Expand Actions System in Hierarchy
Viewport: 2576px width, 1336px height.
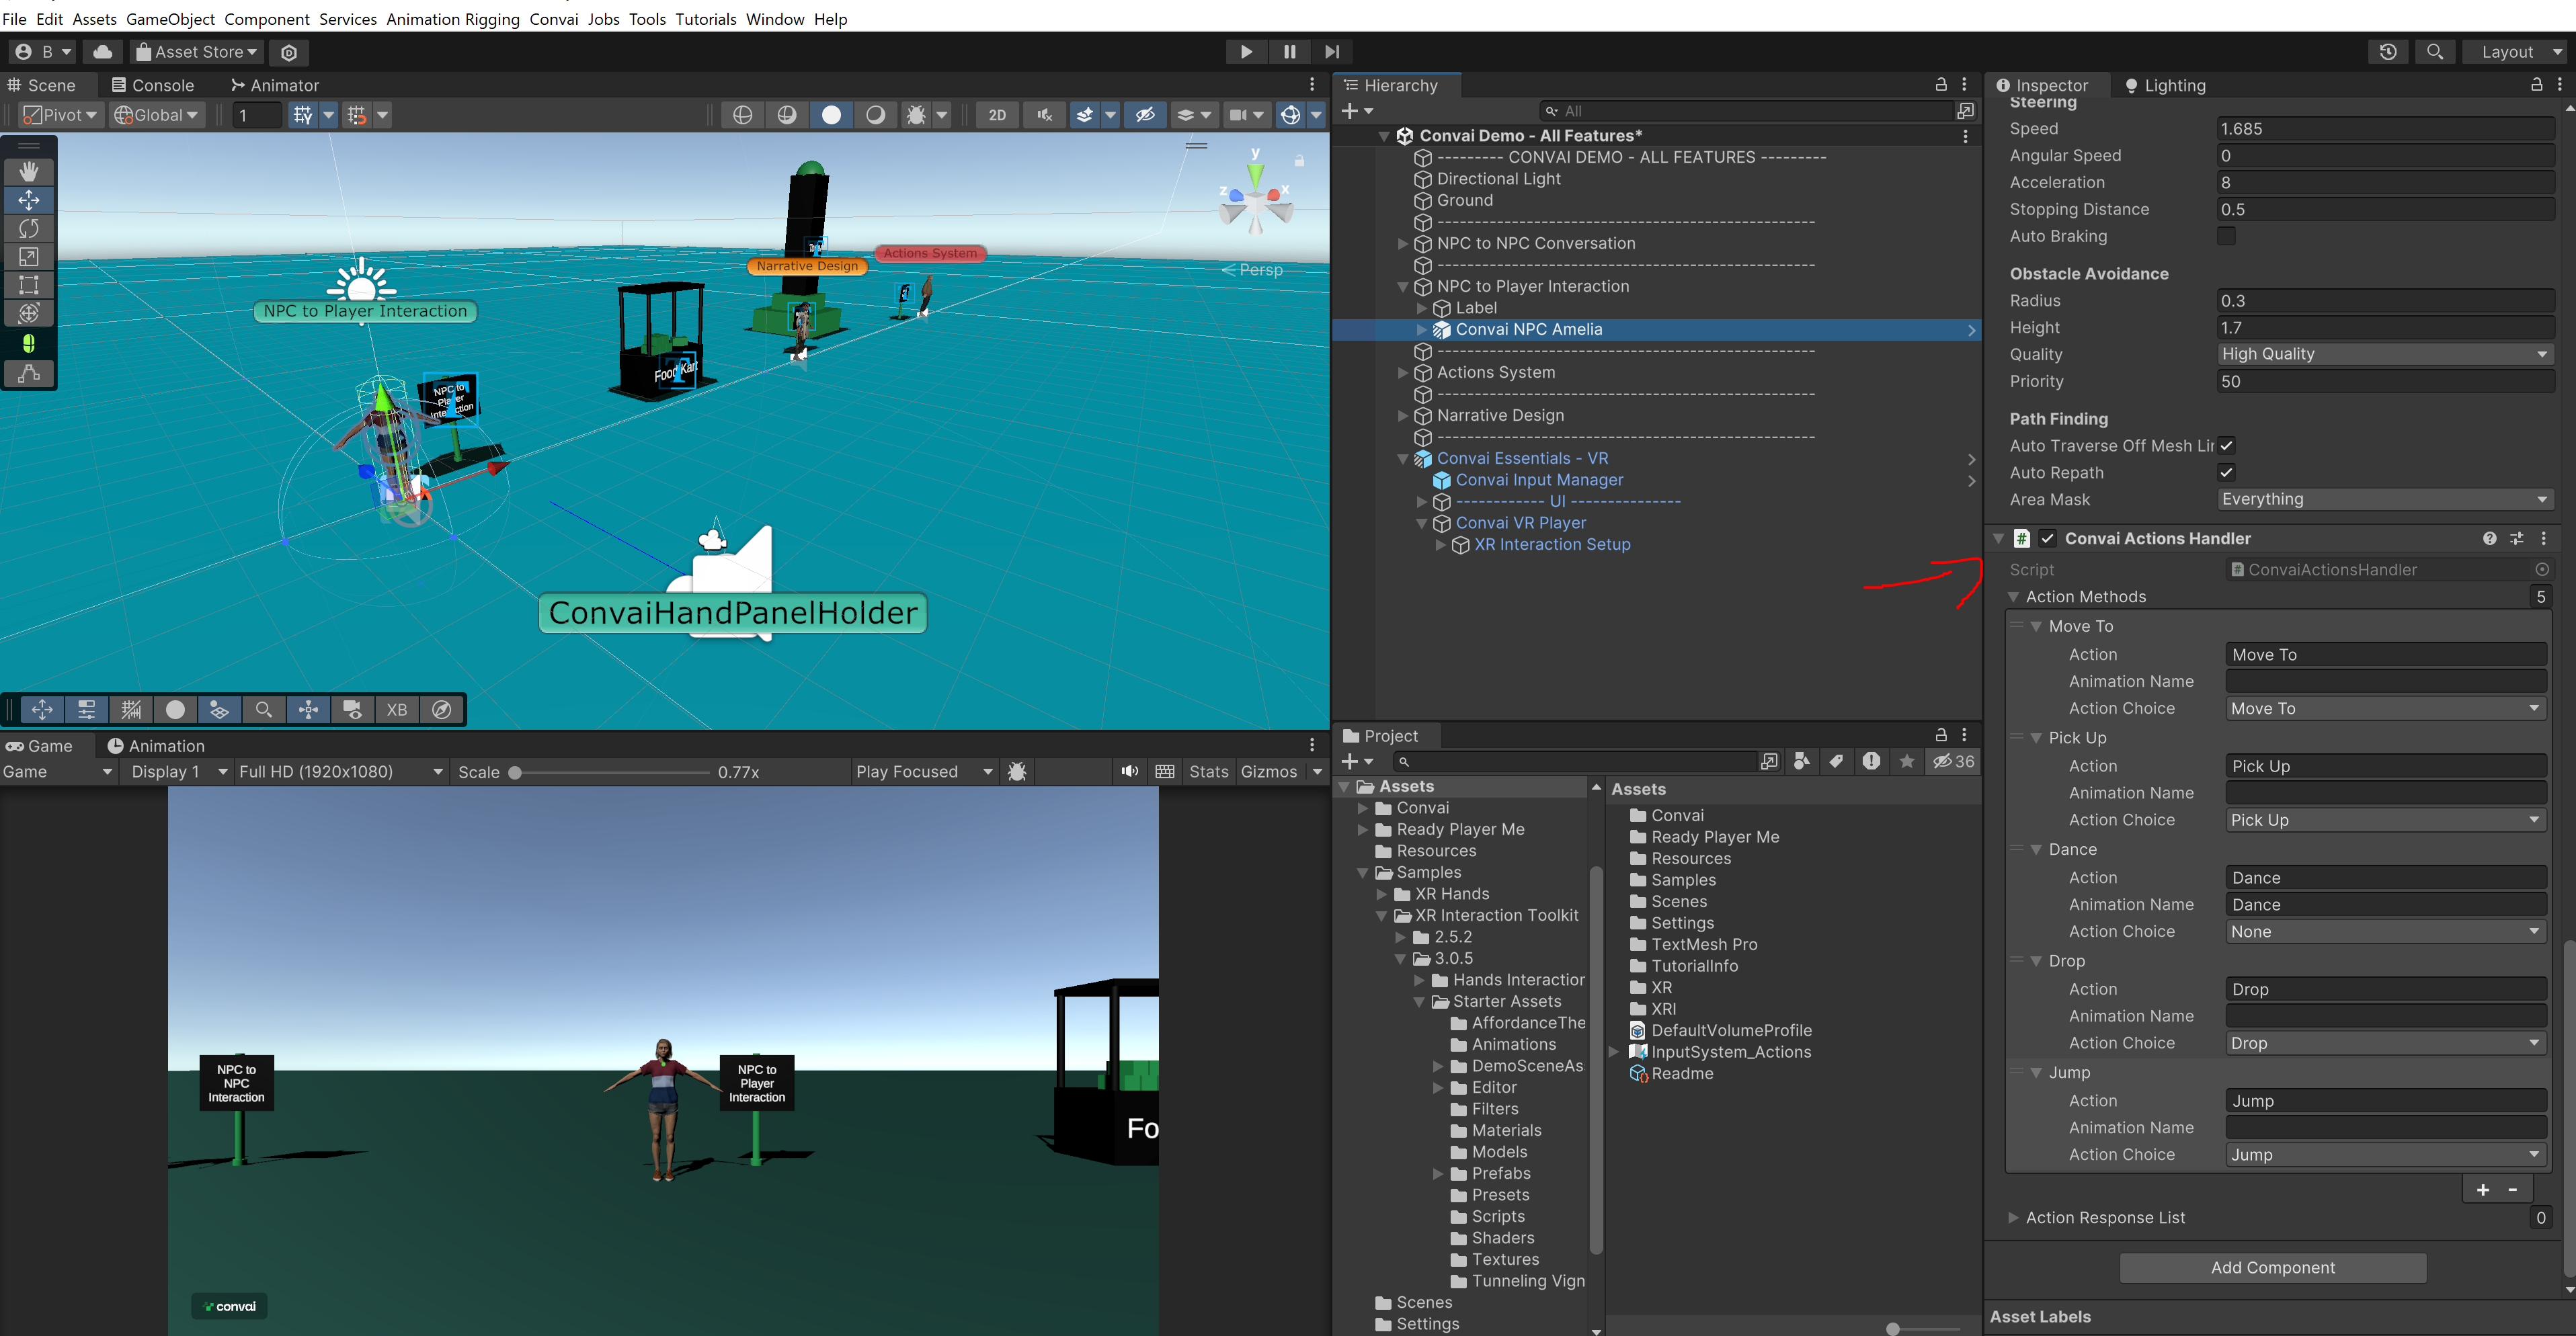(x=1402, y=372)
